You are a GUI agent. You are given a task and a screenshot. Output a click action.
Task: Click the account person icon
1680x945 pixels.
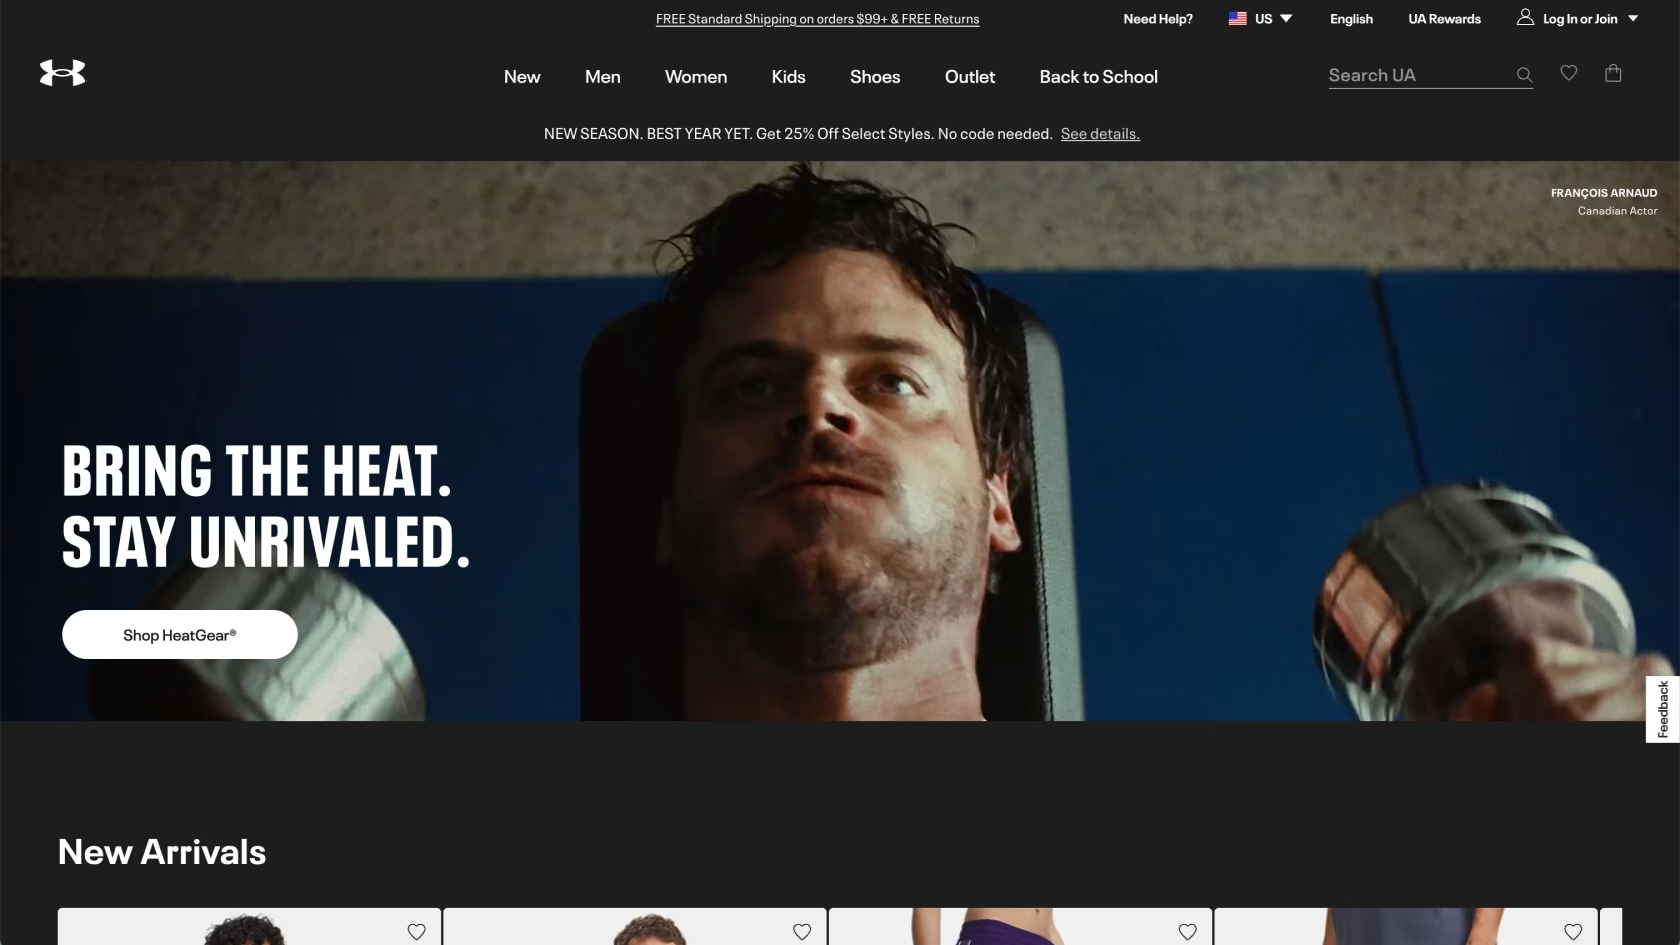pyautogui.click(x=1525, y=17)
